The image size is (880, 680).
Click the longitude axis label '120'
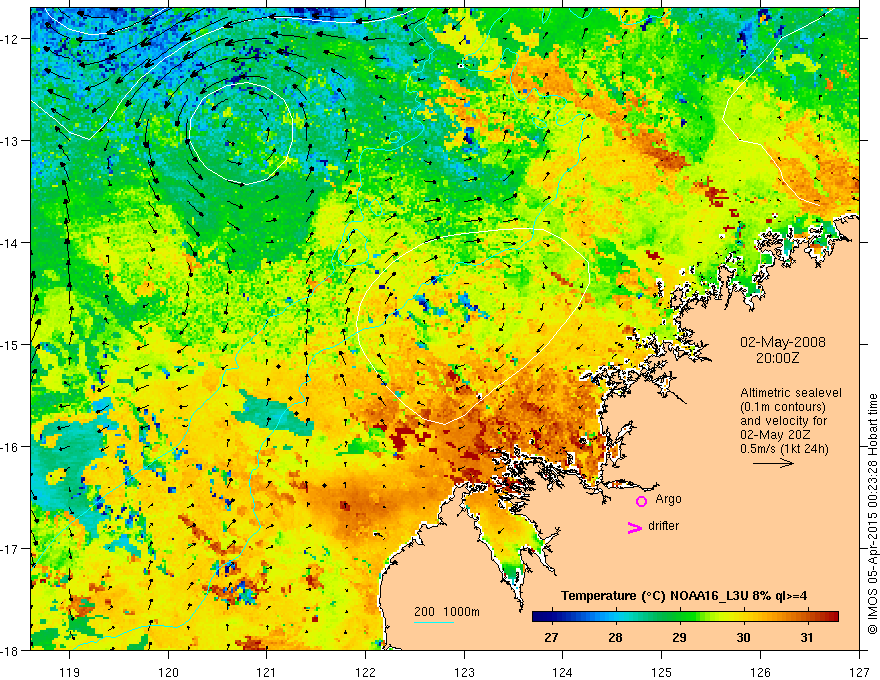168,673
